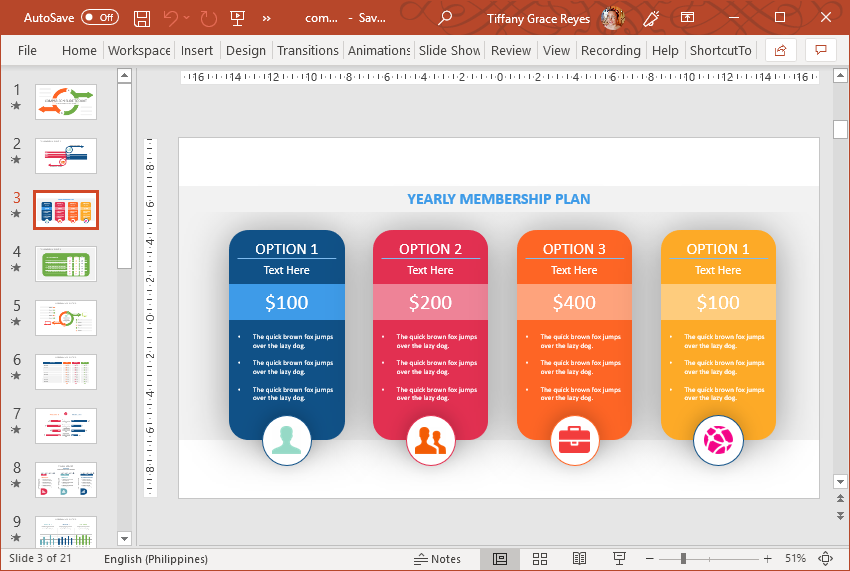Open the Transitions tab
850x571 pixels.
(307, 50)
